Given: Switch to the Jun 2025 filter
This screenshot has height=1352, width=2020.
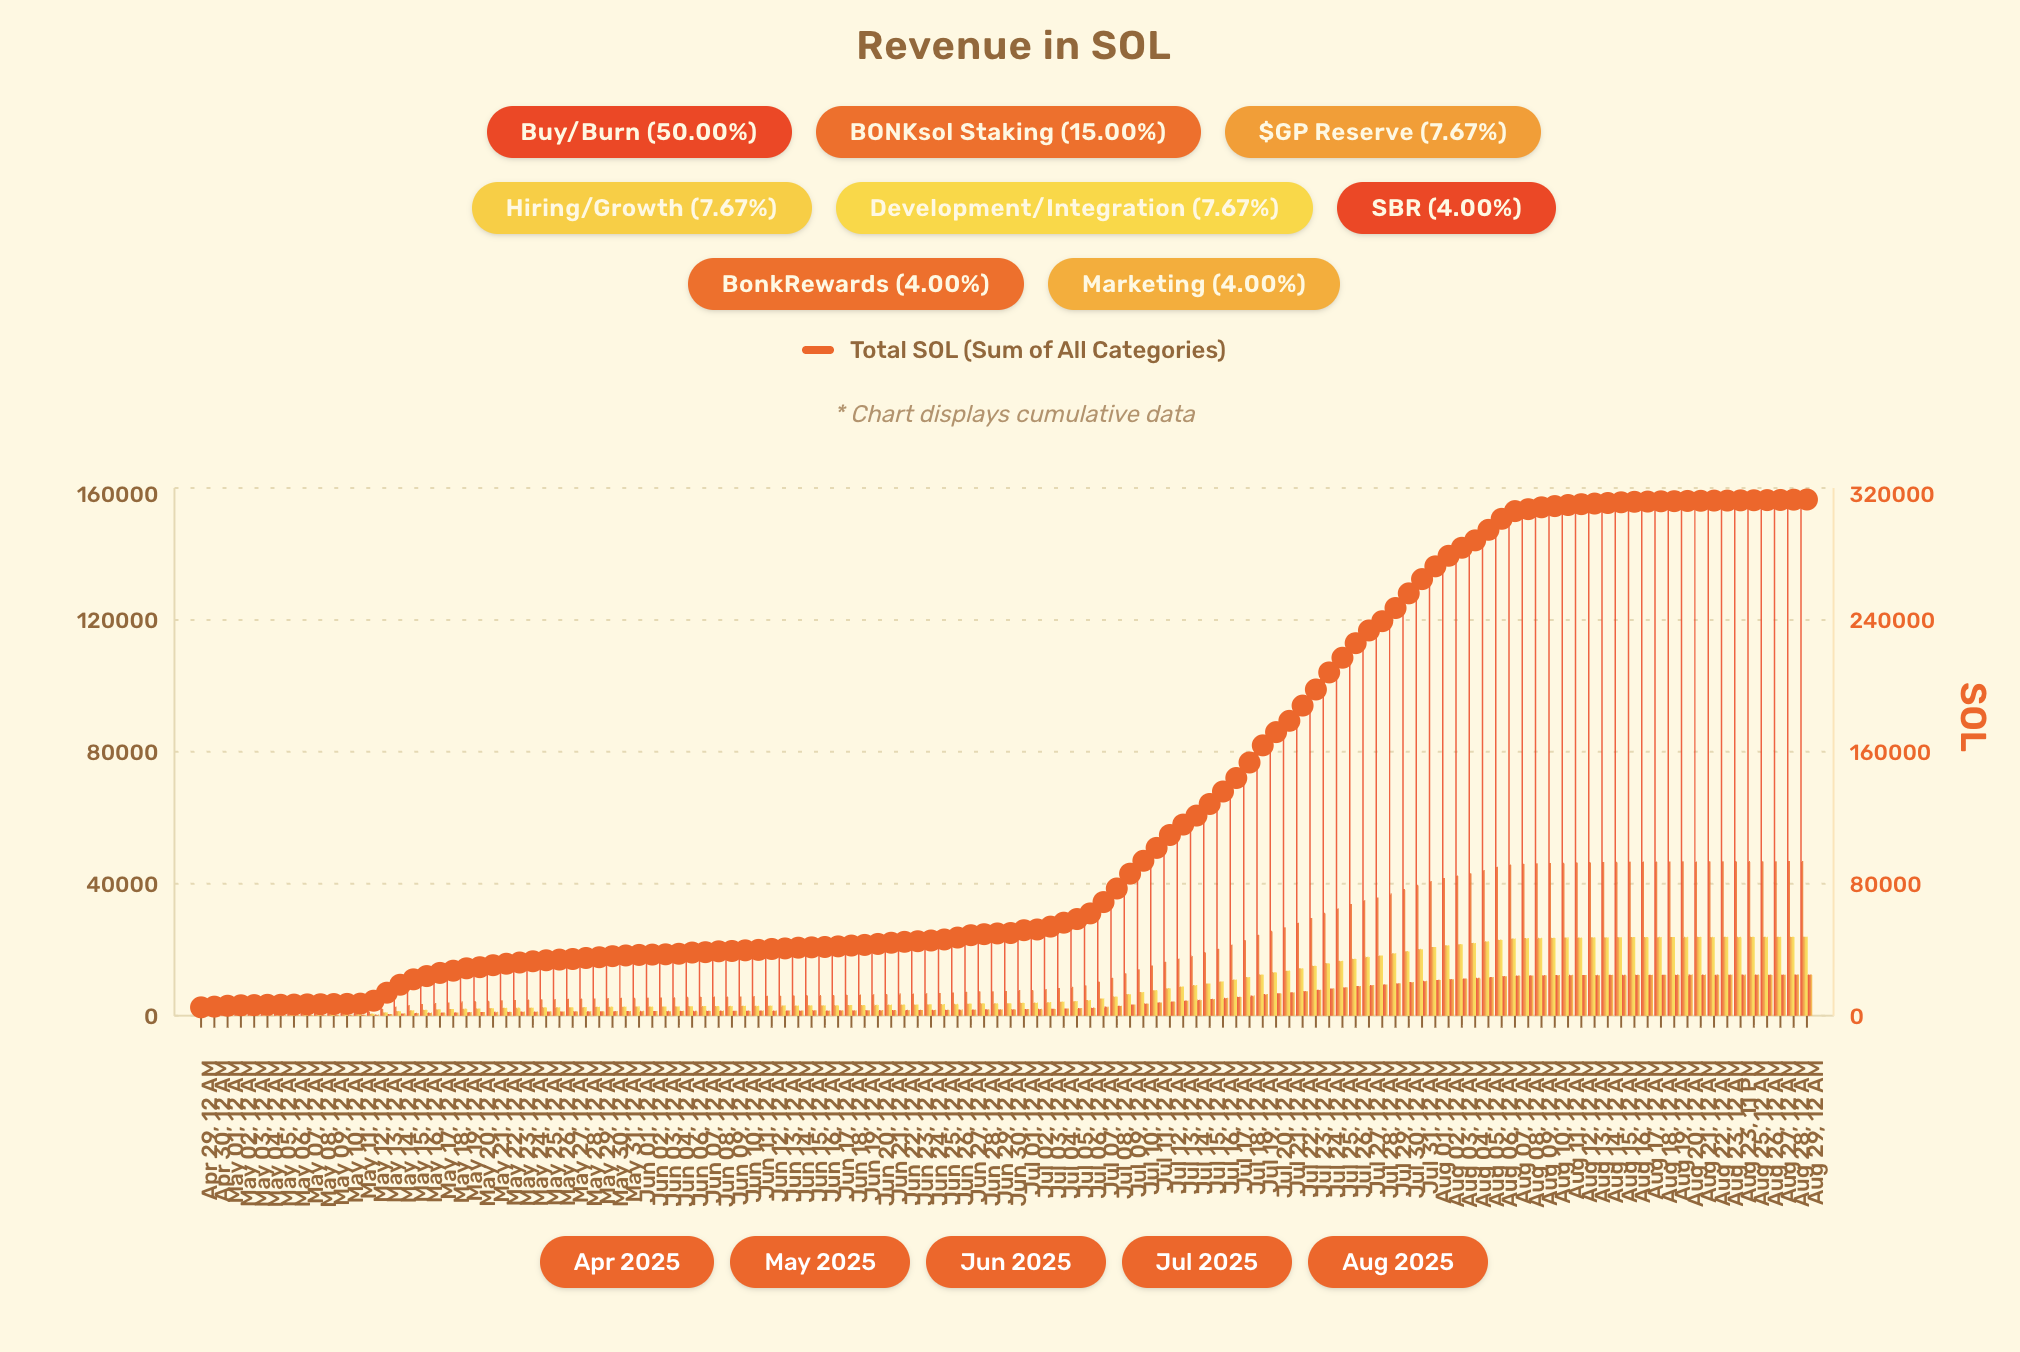Looking at the screenshot, I should coord(1015,1262).
